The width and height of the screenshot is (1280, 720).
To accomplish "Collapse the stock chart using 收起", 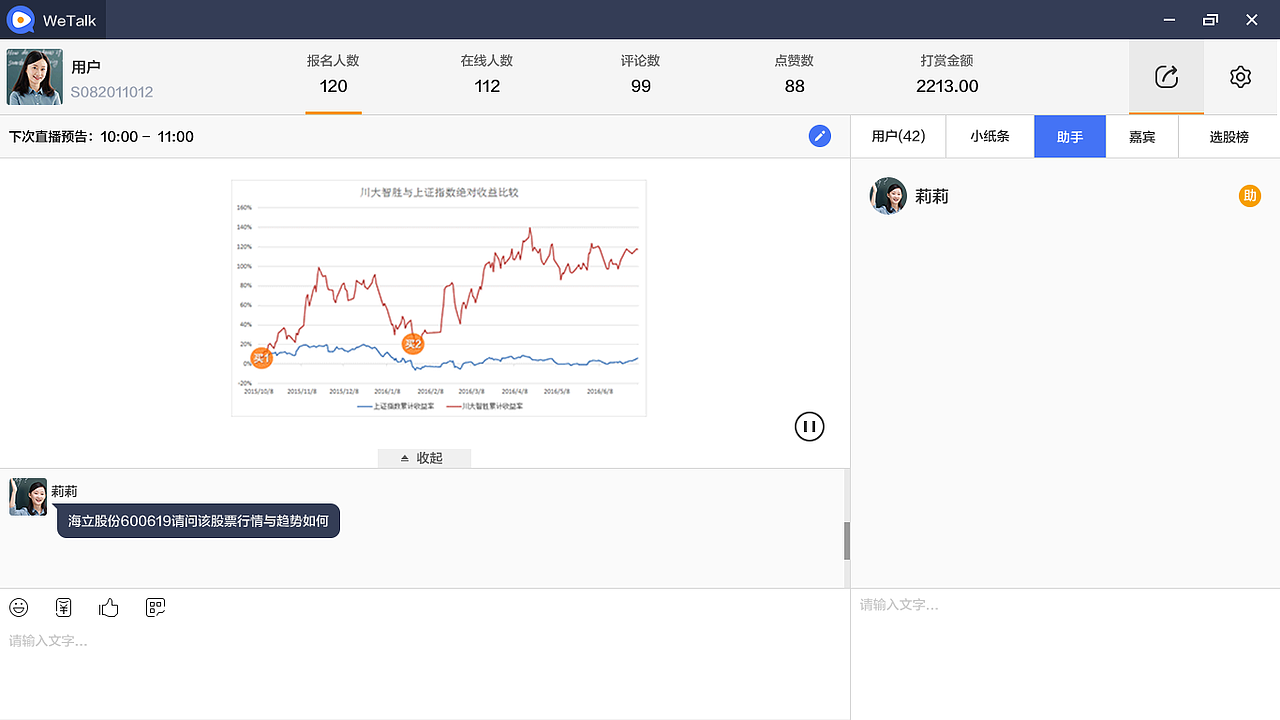I will pyautogui.click(x=424, y=457).
